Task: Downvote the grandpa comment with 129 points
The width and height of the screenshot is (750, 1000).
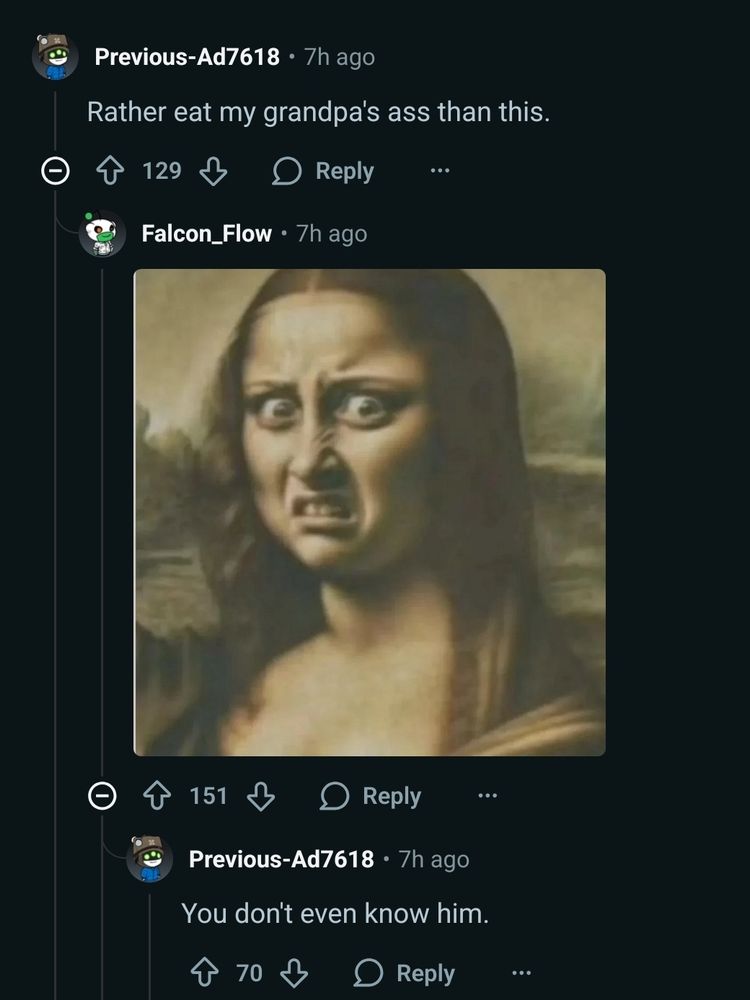Action: [213, 171]
